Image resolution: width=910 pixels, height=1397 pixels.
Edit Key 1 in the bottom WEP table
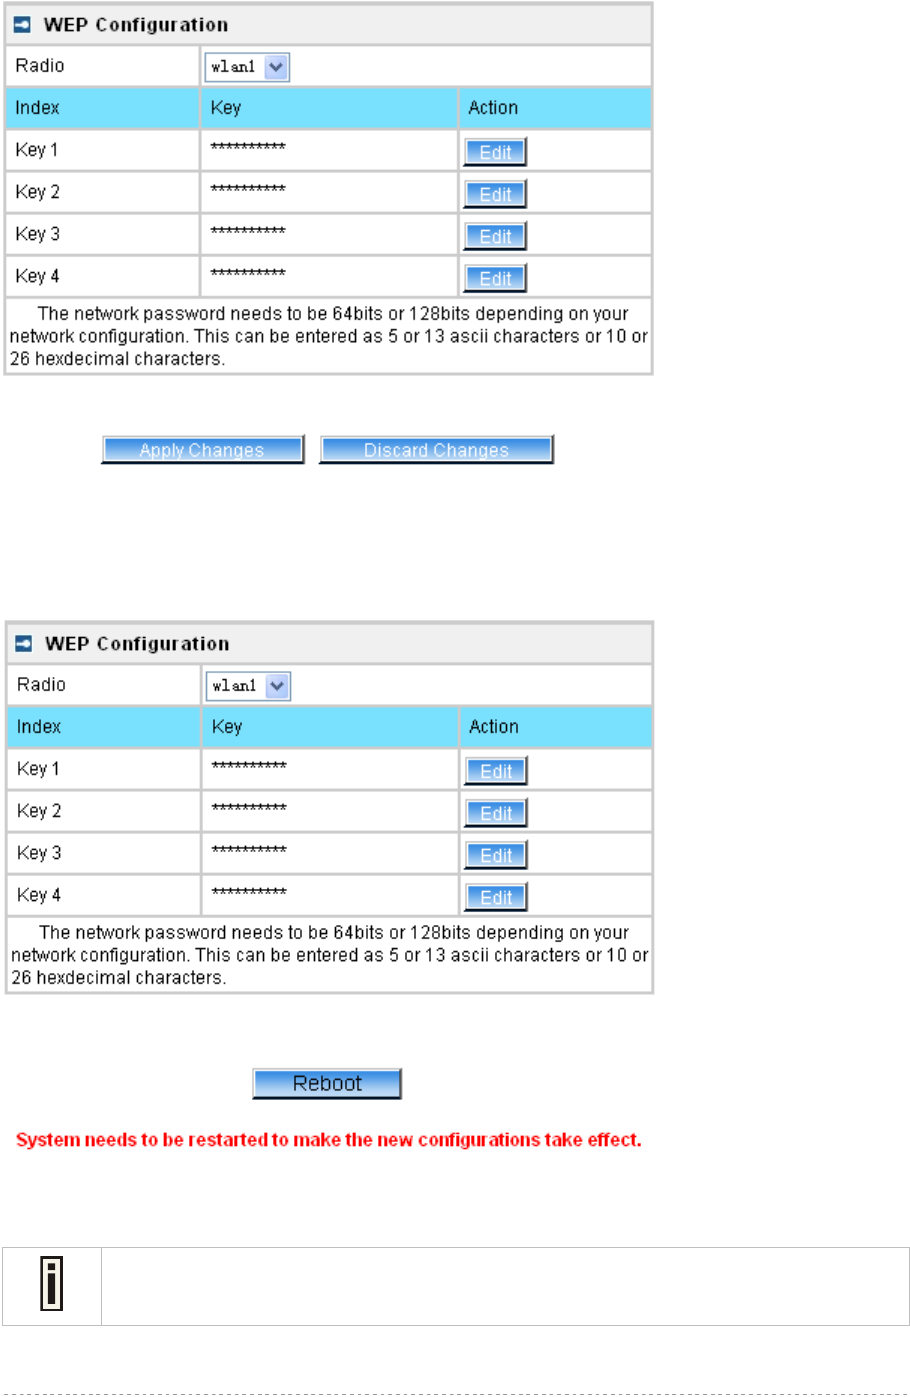tap(496, 771)
